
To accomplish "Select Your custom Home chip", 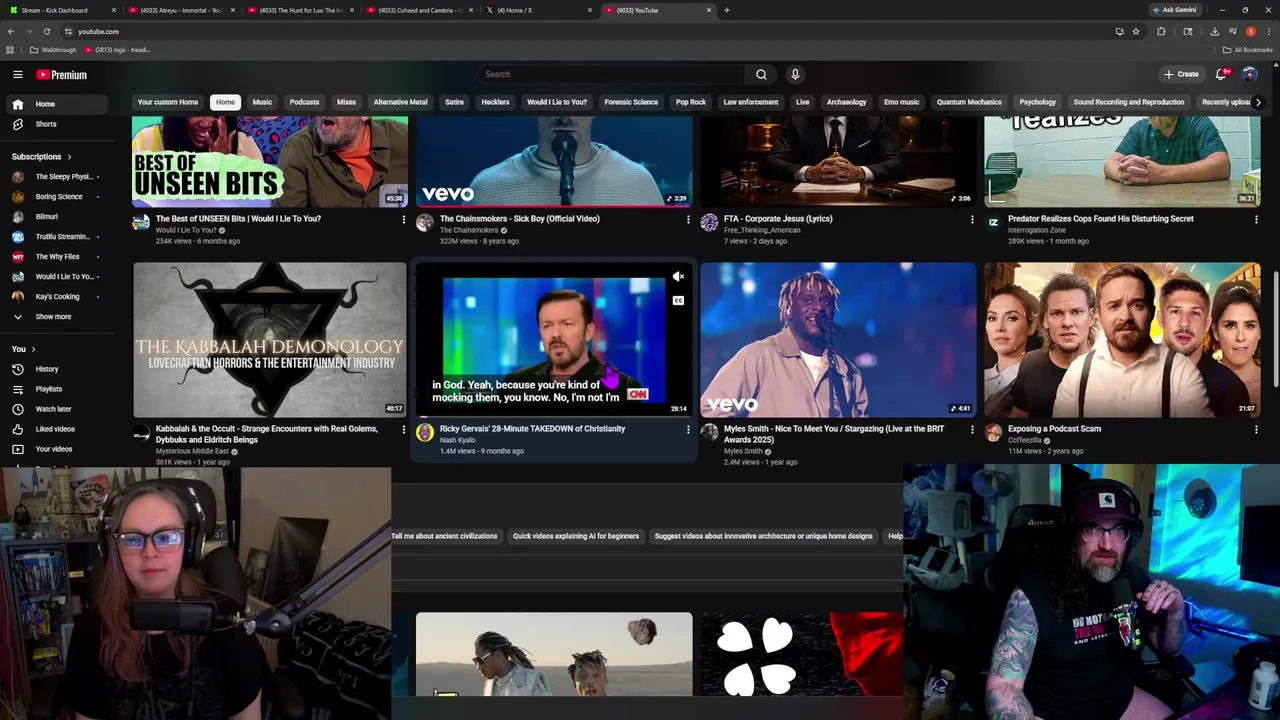I will 168,102.
